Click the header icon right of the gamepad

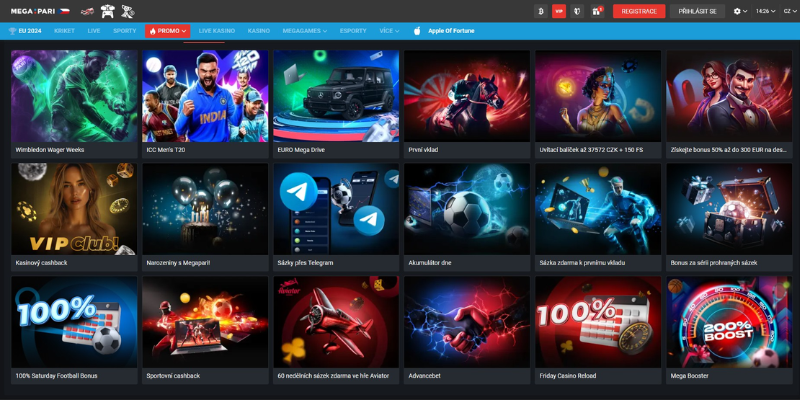(128, 11)
